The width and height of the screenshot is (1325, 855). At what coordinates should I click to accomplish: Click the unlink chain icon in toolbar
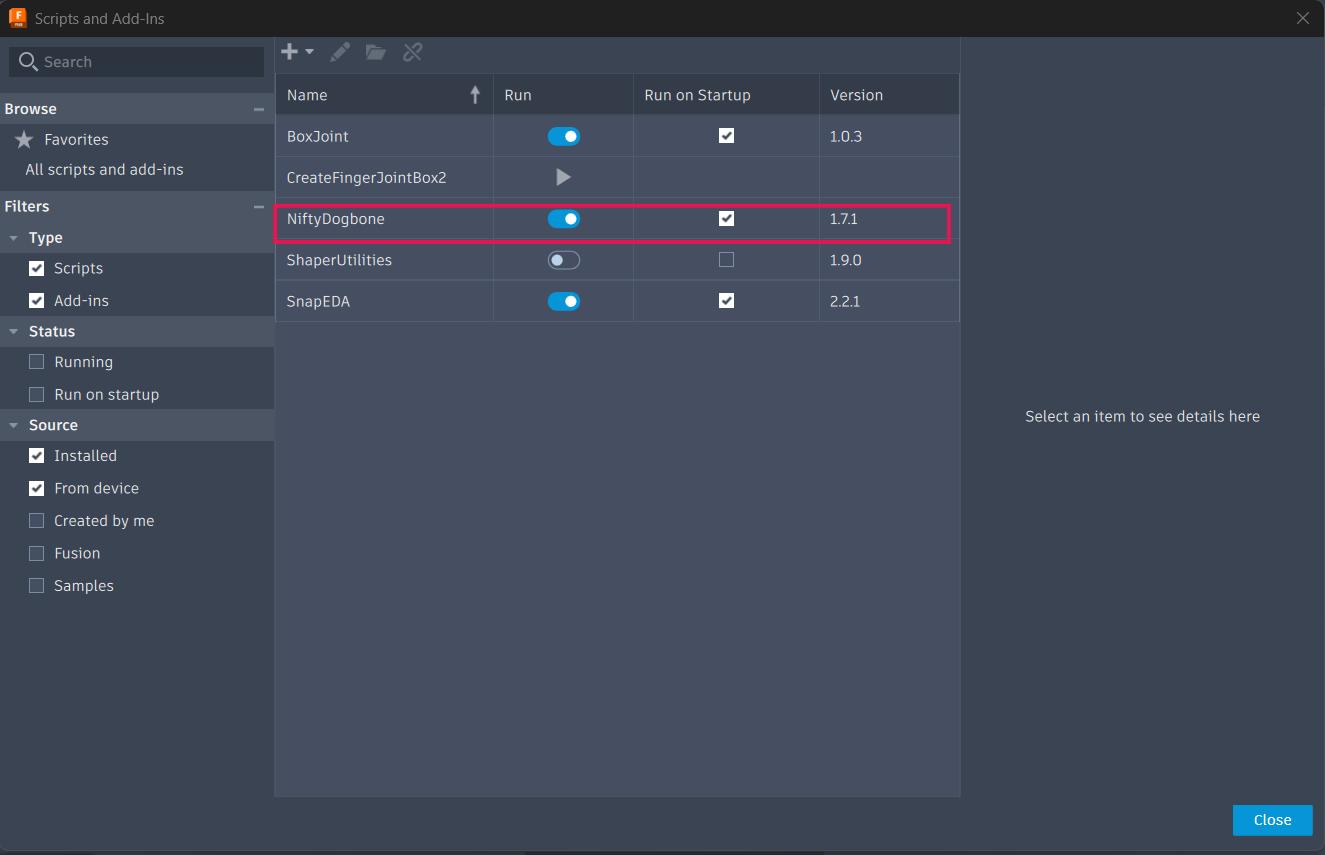point(412,52)
